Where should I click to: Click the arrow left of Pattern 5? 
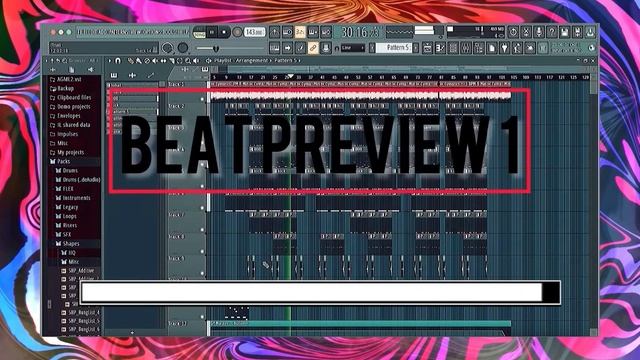[x=372, y=48]
